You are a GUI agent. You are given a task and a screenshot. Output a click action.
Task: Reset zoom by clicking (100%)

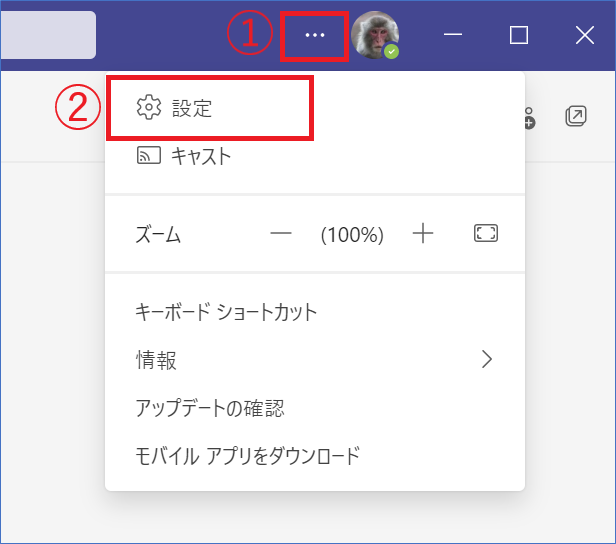point(352,235)
